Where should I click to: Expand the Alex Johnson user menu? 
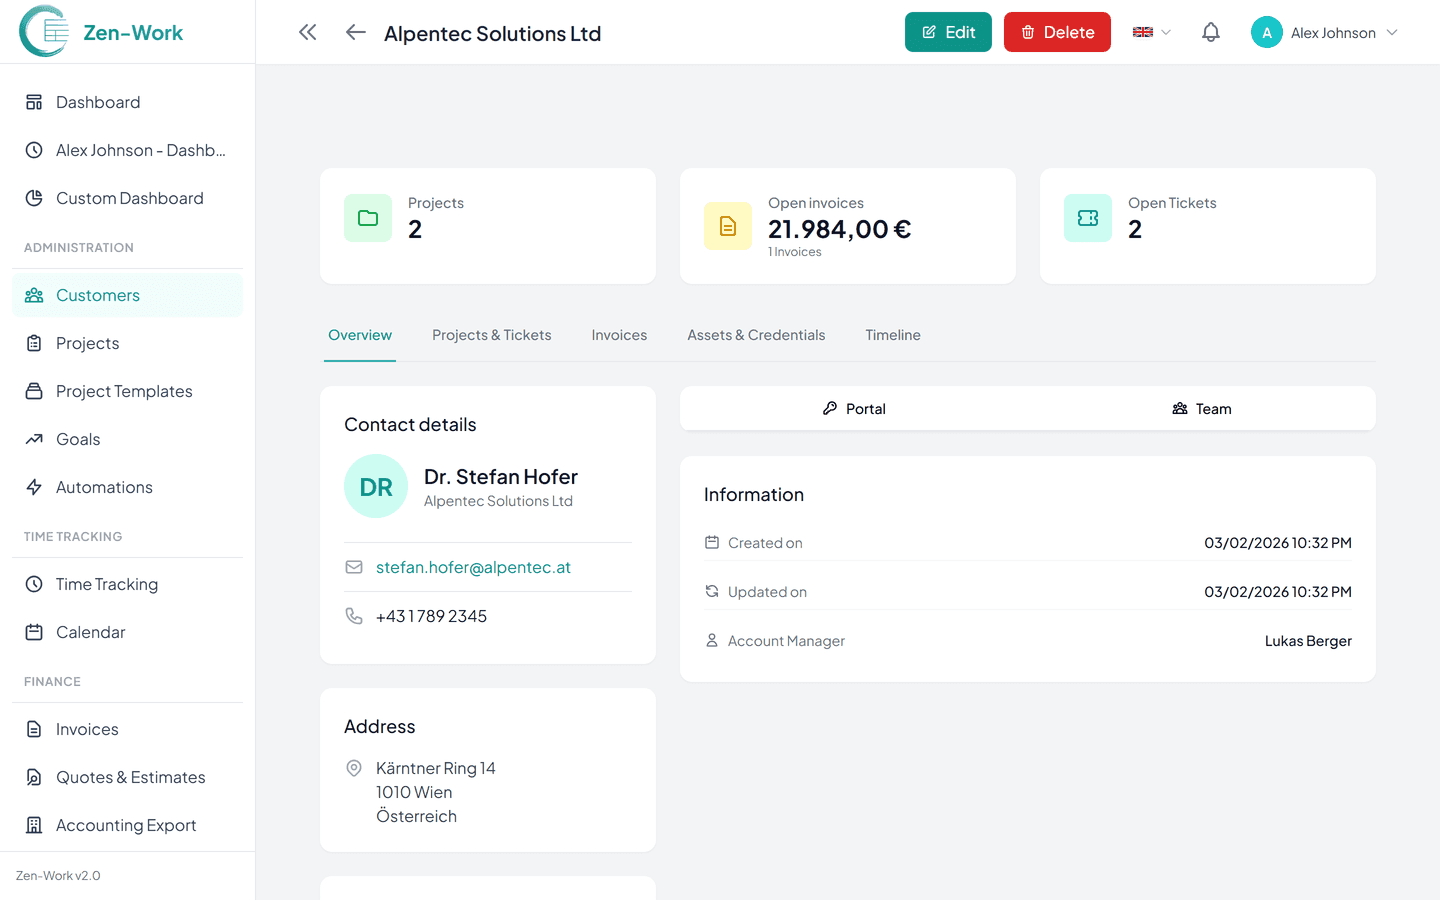(x=1325, y=33)
